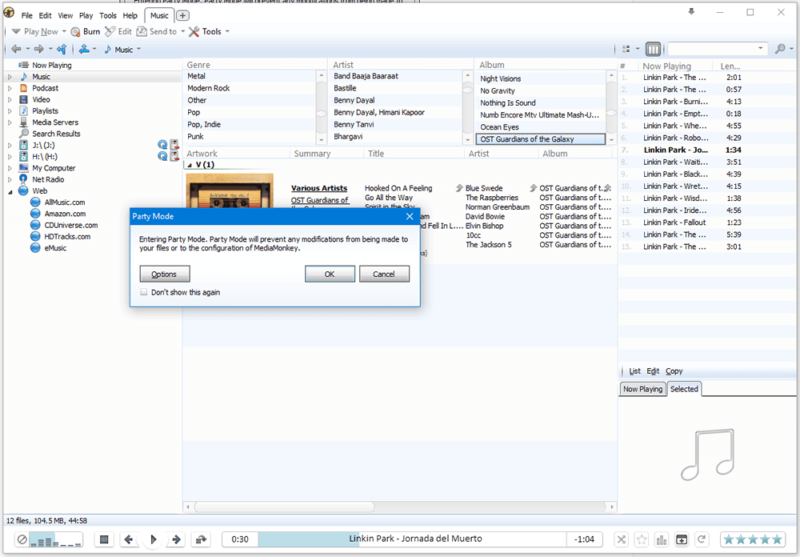Collapse the Web tree node
This screenshot has height=557, width=800.
click(x=10, y=191)
